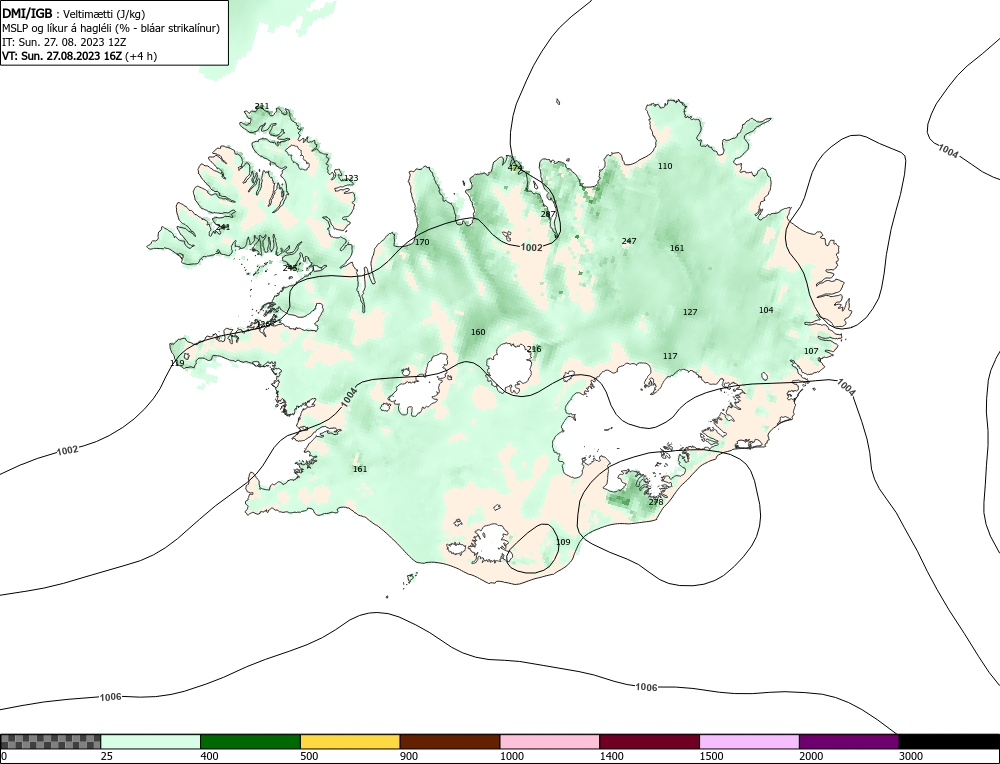Click the 1004 isobar label inland in west Iceland
The width and height of the screenshot is (1000, 764).
tap(349, 397)
